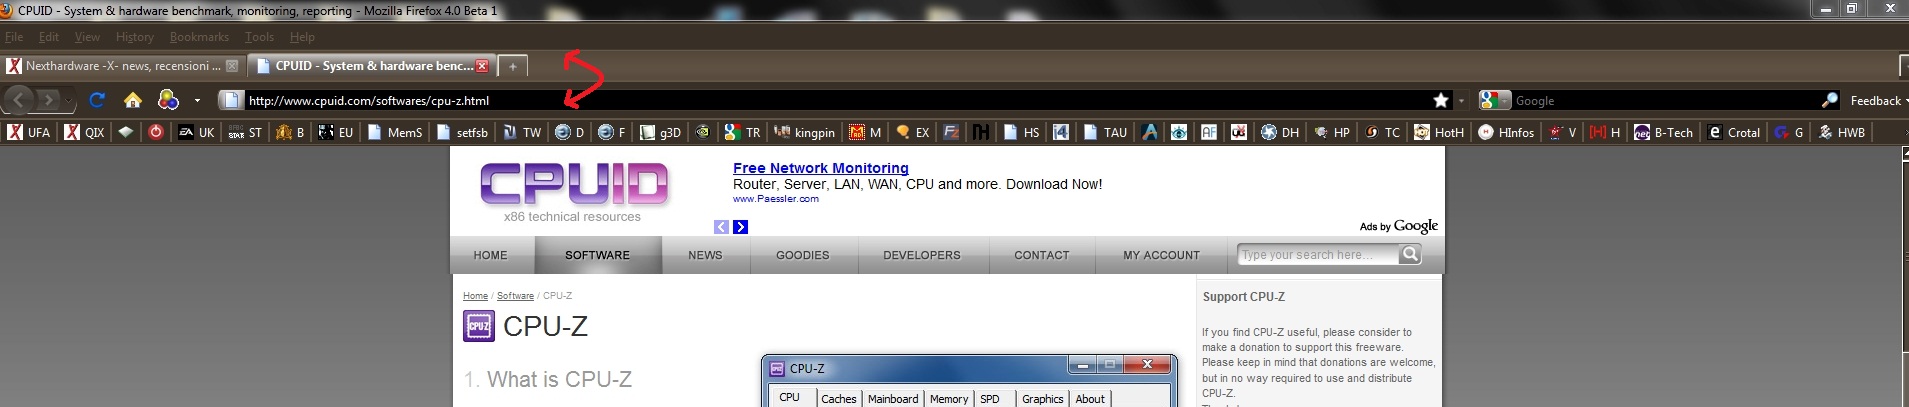Go to HOME in CPUID navigation

point(490,255)
